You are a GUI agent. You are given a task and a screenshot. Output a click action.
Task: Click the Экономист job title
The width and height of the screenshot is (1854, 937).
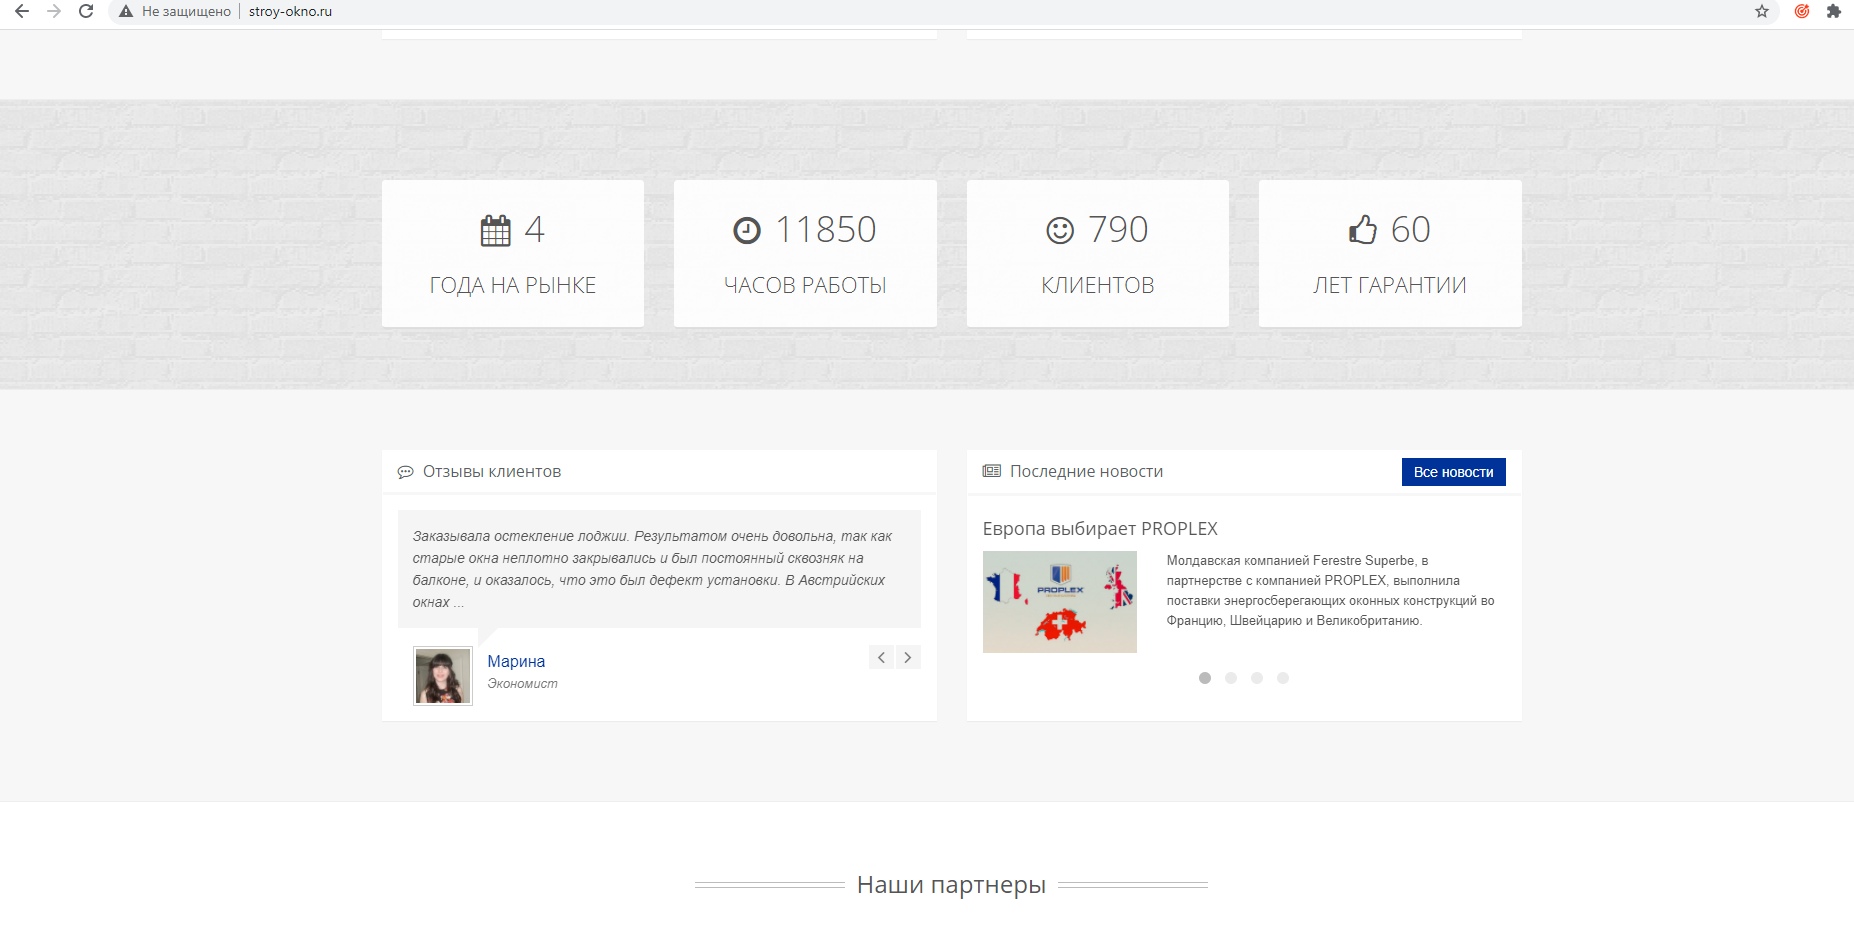click(x=522, y=684)
